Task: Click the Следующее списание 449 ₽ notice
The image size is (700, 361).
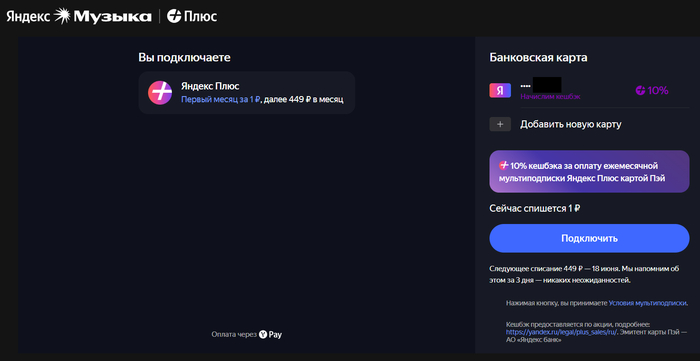Action: pos(585,275)
